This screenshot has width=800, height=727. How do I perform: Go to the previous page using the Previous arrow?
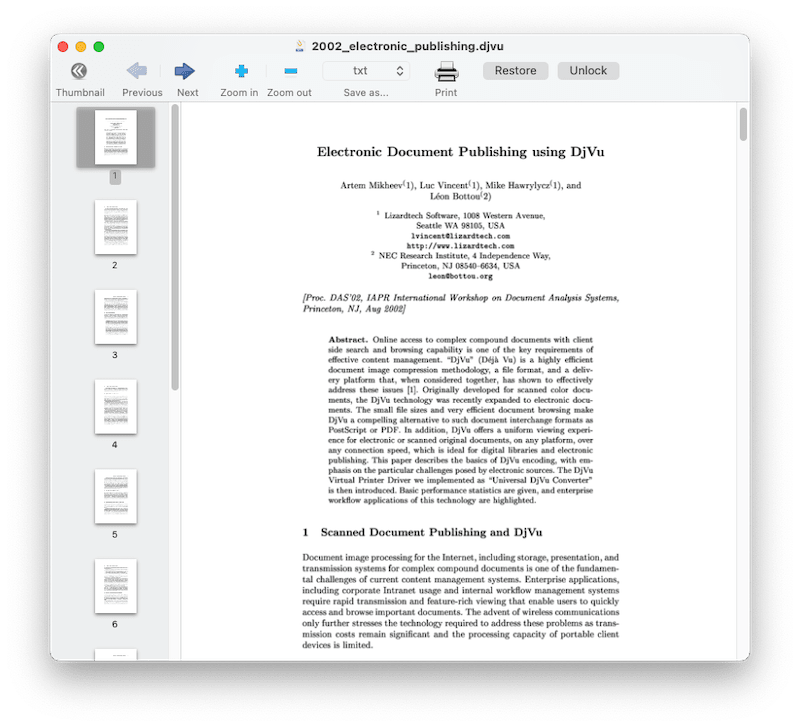136,70
